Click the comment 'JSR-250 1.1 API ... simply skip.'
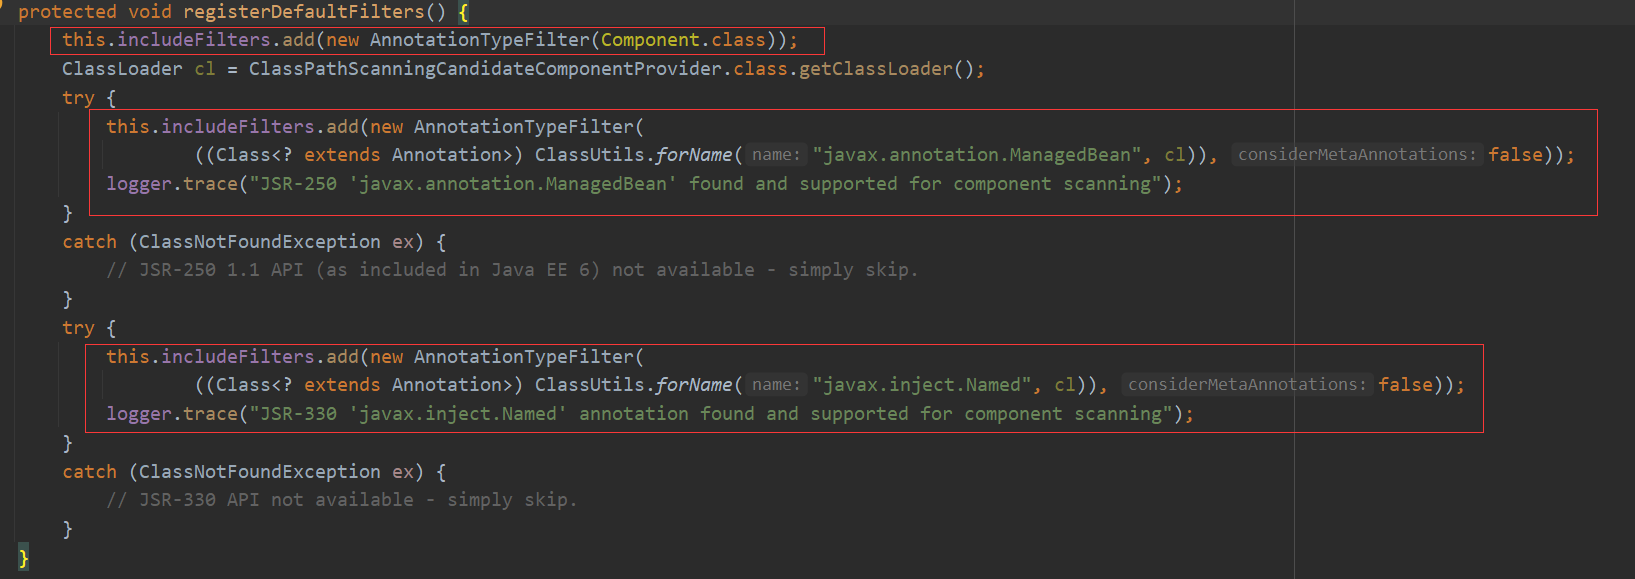 click(x=512, y=270)
